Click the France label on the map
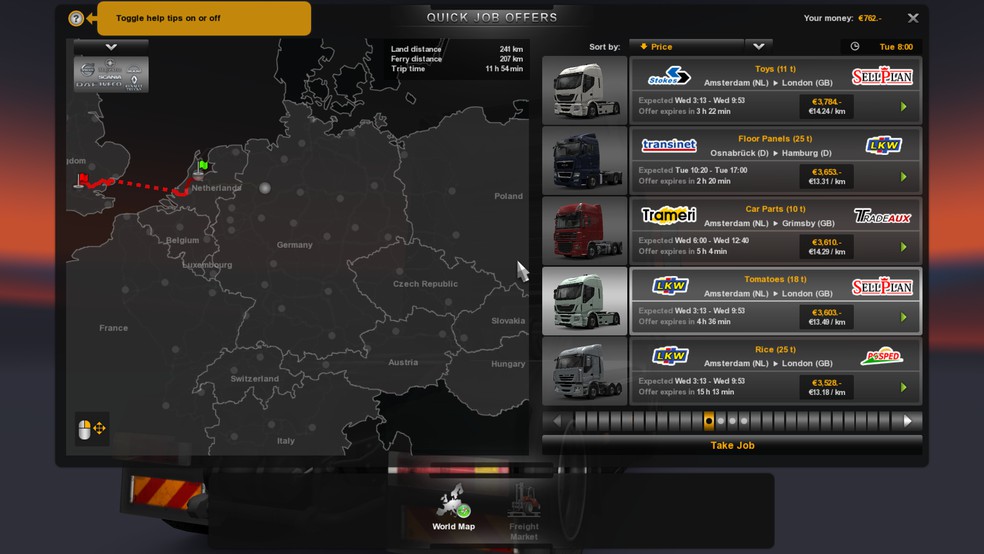The image size is (984, 554). tap(114, 328)
